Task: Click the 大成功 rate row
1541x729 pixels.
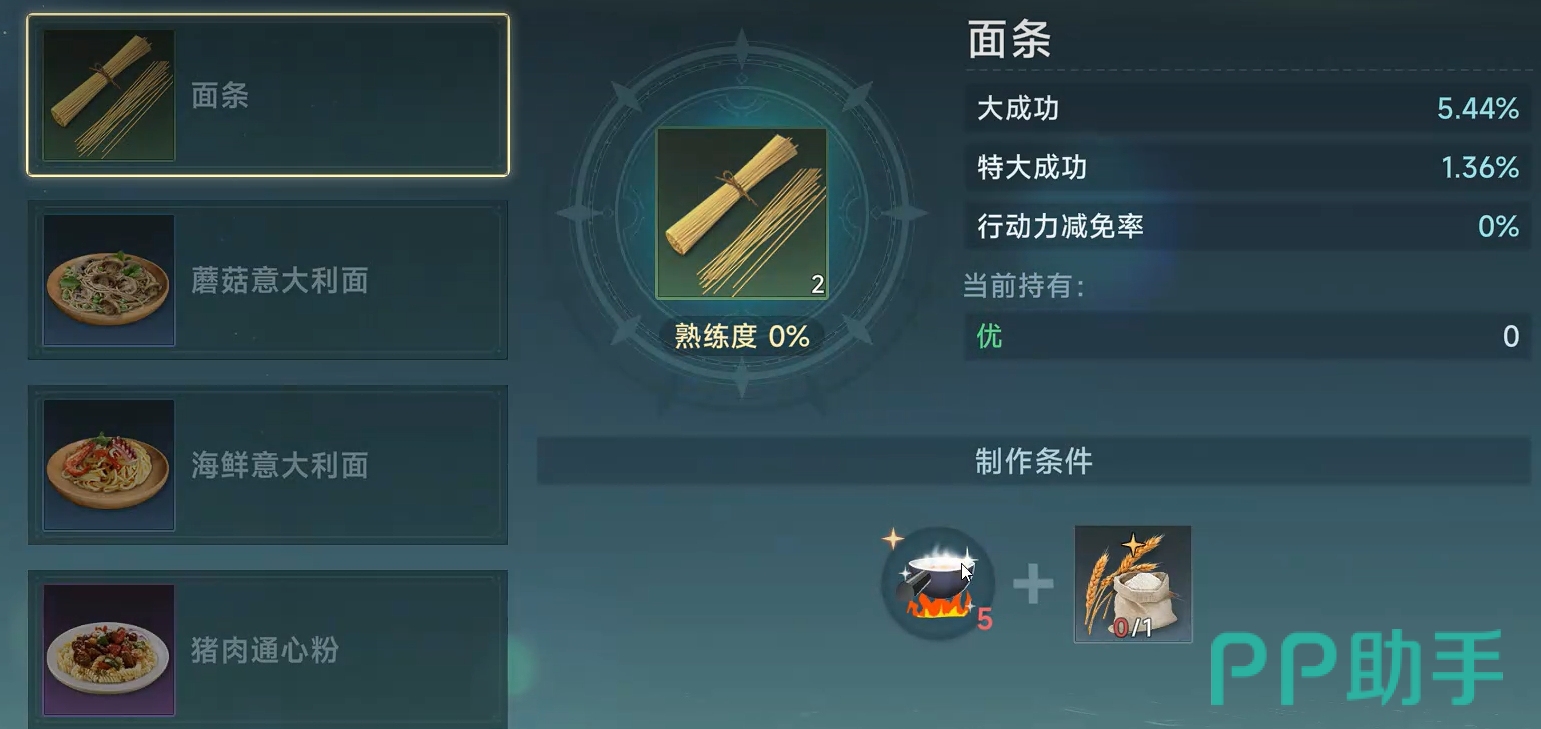Action: coord(1248,108)
